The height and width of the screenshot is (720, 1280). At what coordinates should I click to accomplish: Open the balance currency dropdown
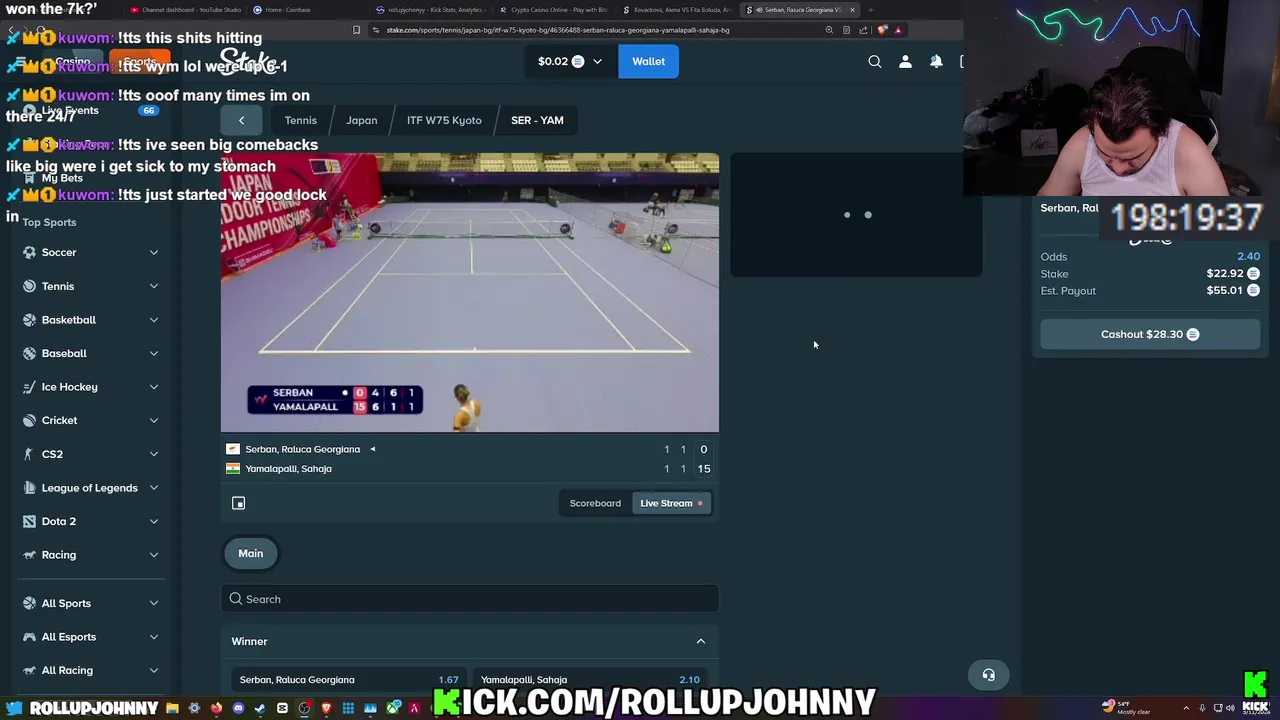tap(597, 62)
